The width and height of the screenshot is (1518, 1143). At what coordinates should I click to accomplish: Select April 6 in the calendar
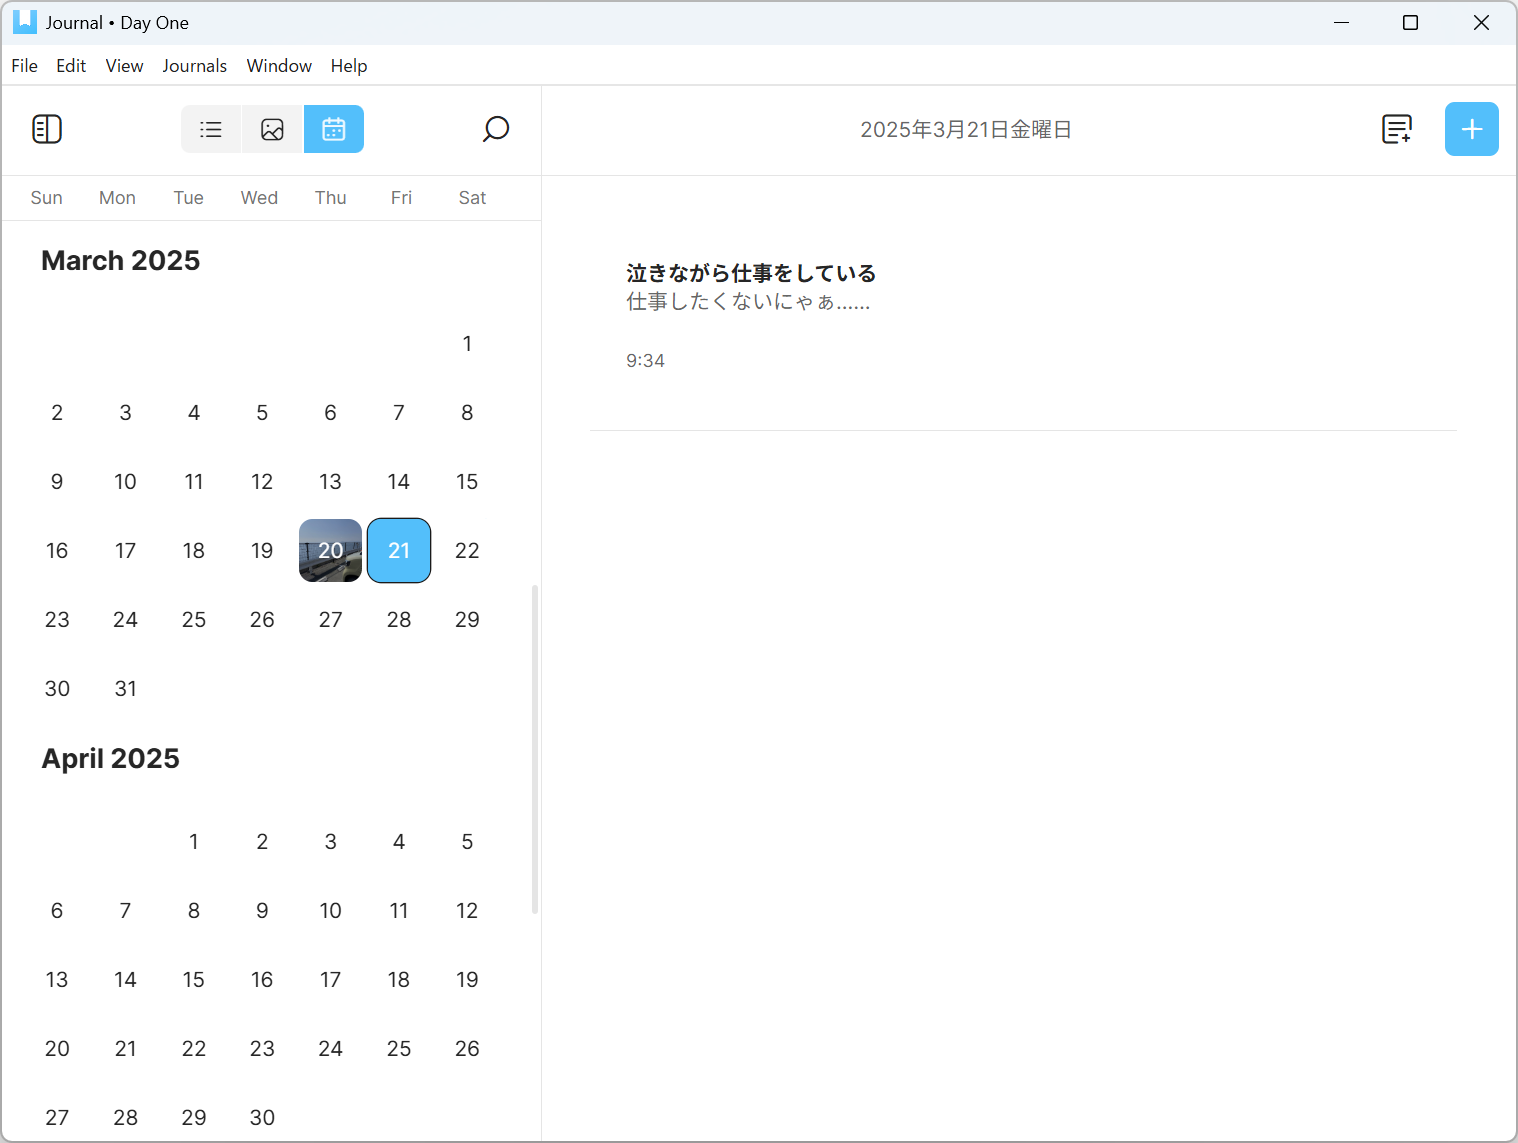57,910
